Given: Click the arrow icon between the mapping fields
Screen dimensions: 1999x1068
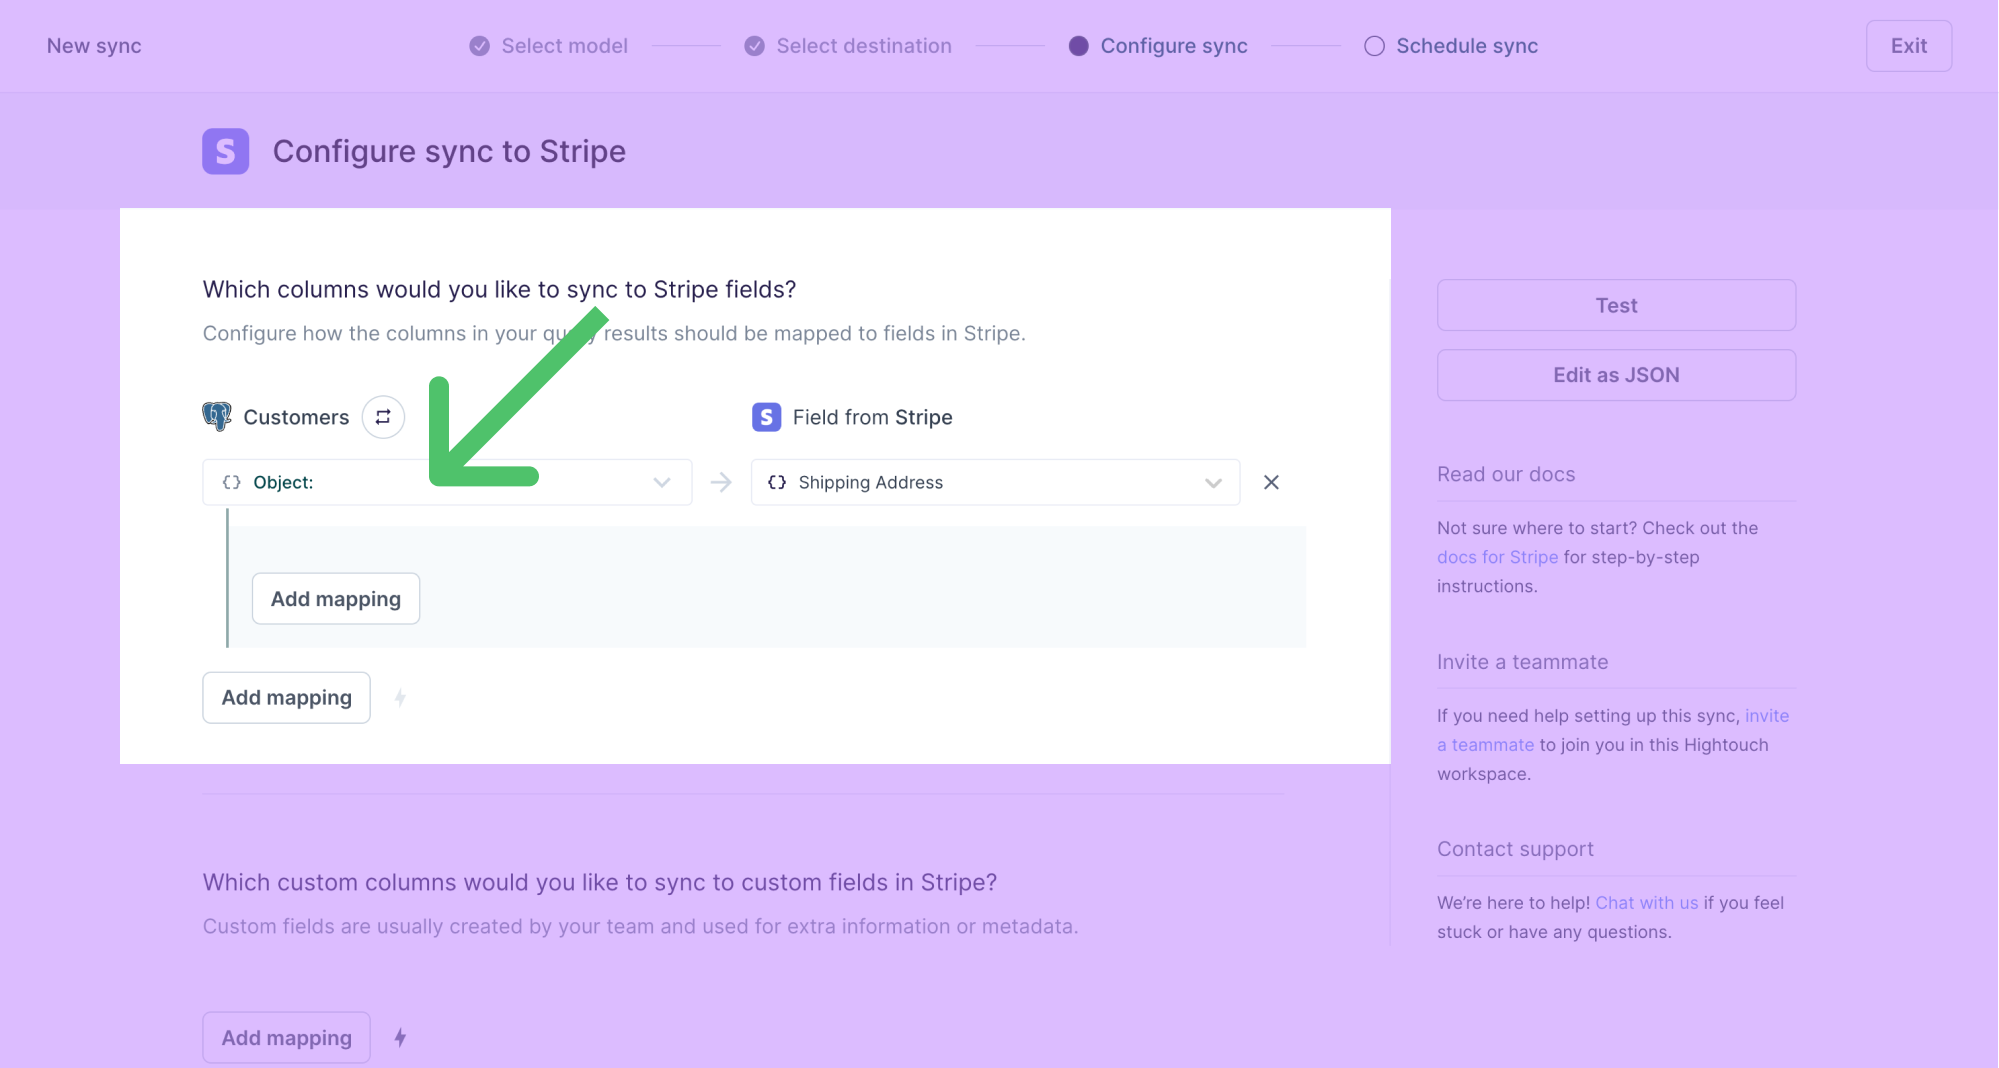Looking at the screenshot, I should click(x=721, y=483).
